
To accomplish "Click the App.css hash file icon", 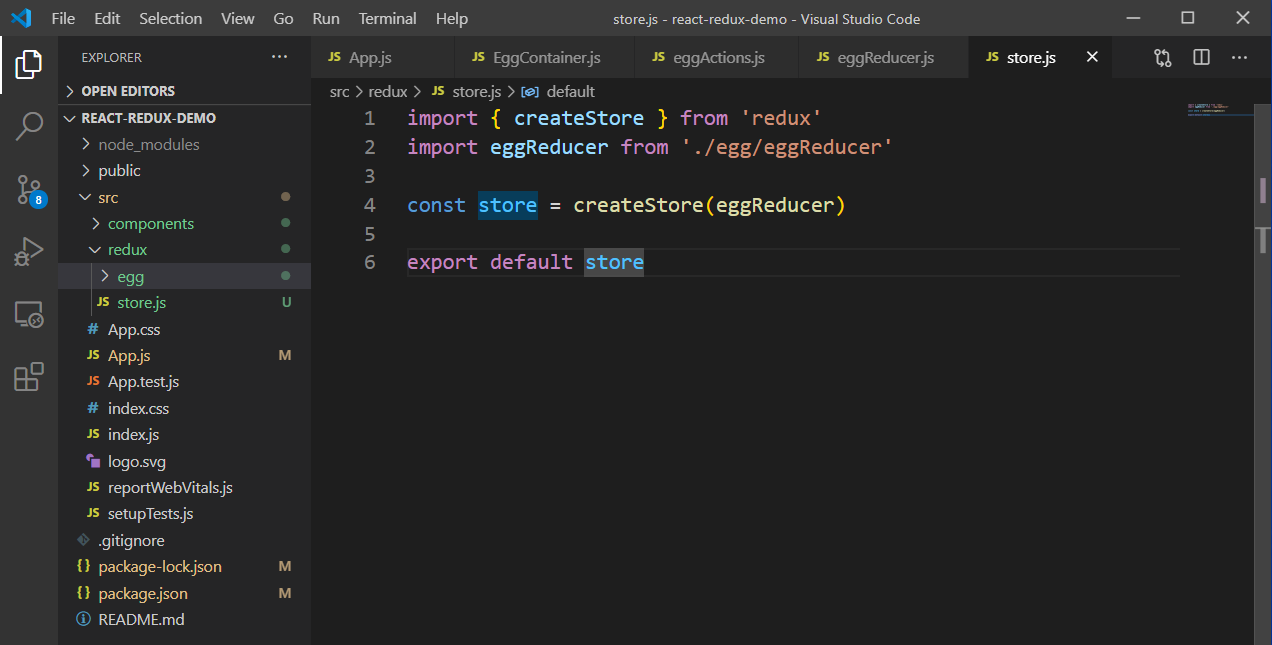I will (93, 329).
